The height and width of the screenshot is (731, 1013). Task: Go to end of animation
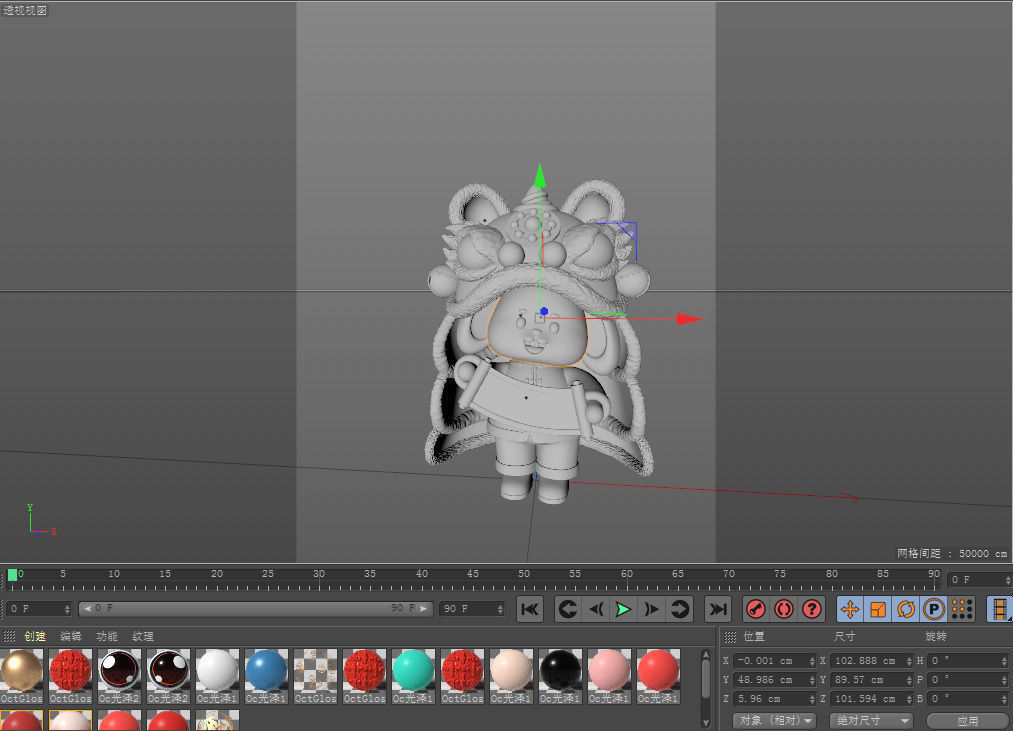(717, 609)
